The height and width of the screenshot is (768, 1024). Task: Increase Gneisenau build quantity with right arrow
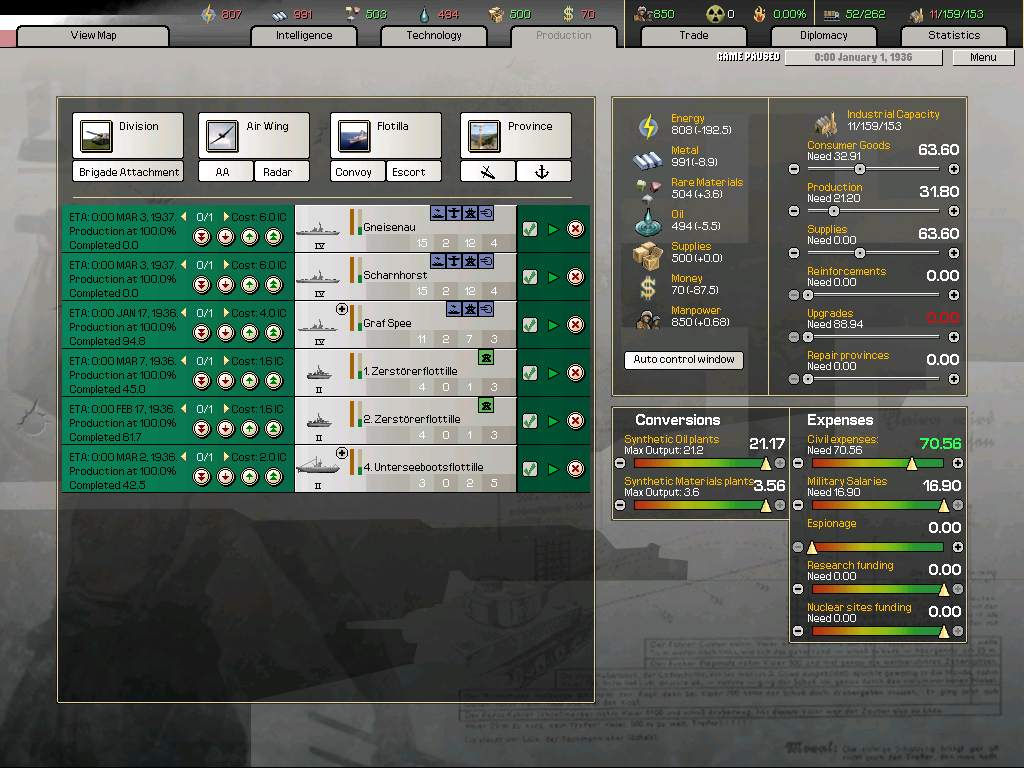(x=225, y=217)
